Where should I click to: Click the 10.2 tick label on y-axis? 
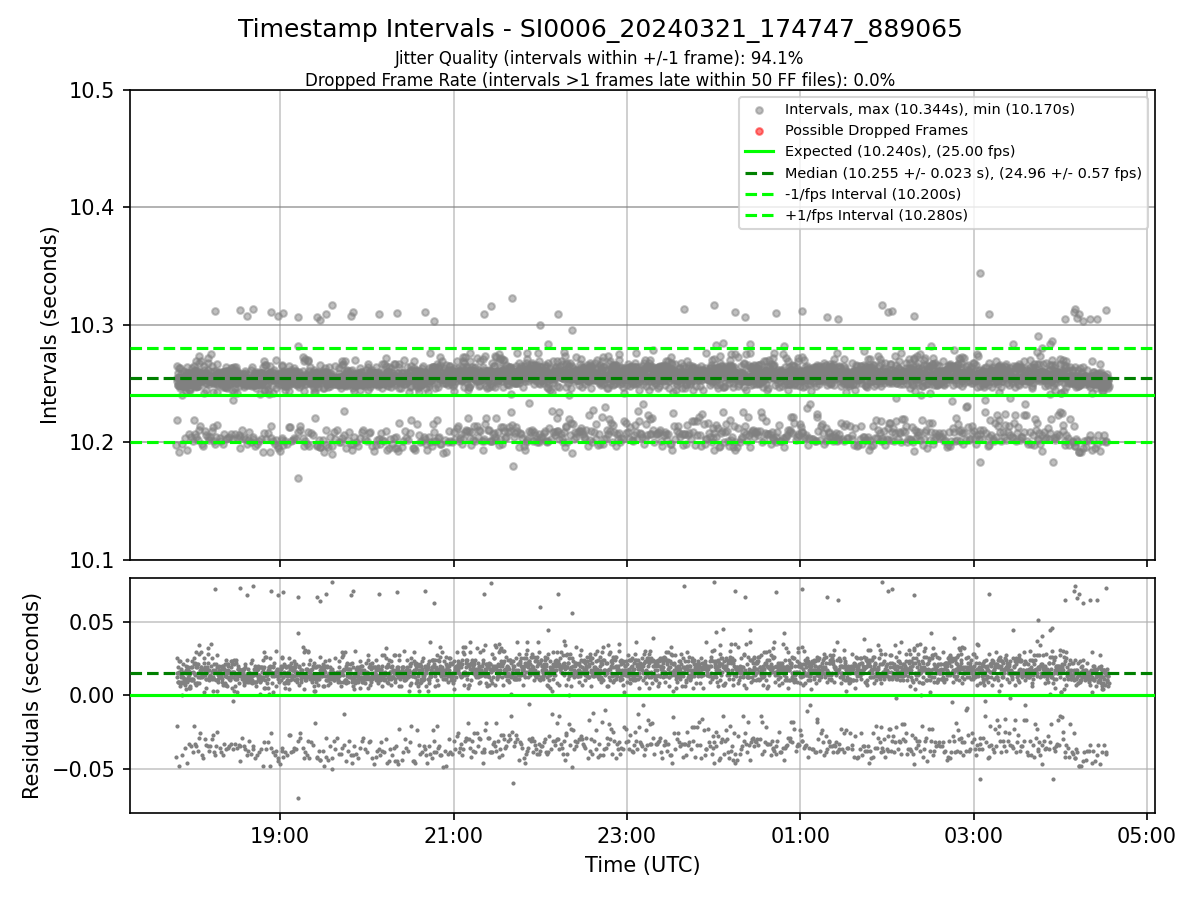coord(93,443)
